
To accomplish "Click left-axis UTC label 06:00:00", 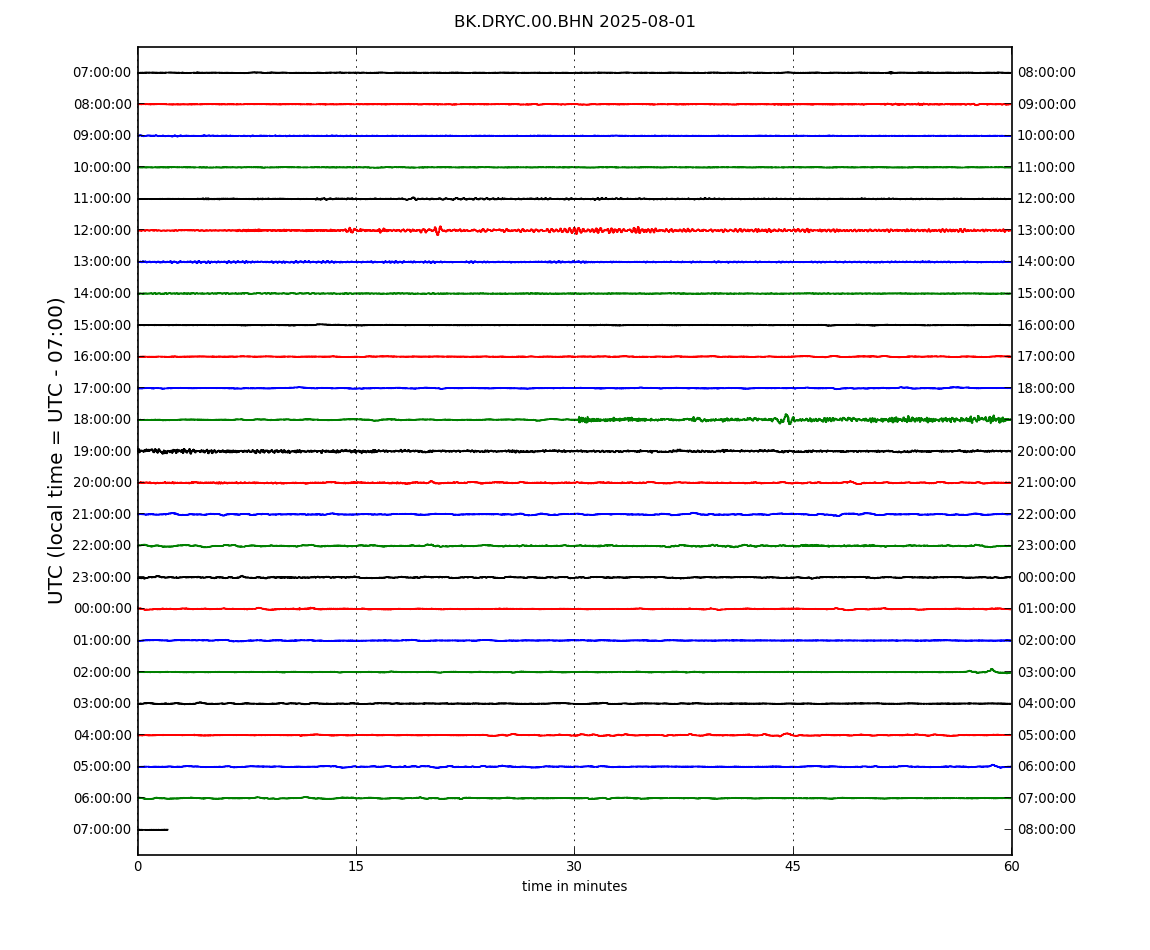I will pyautogui.click(x=102, y=798).
